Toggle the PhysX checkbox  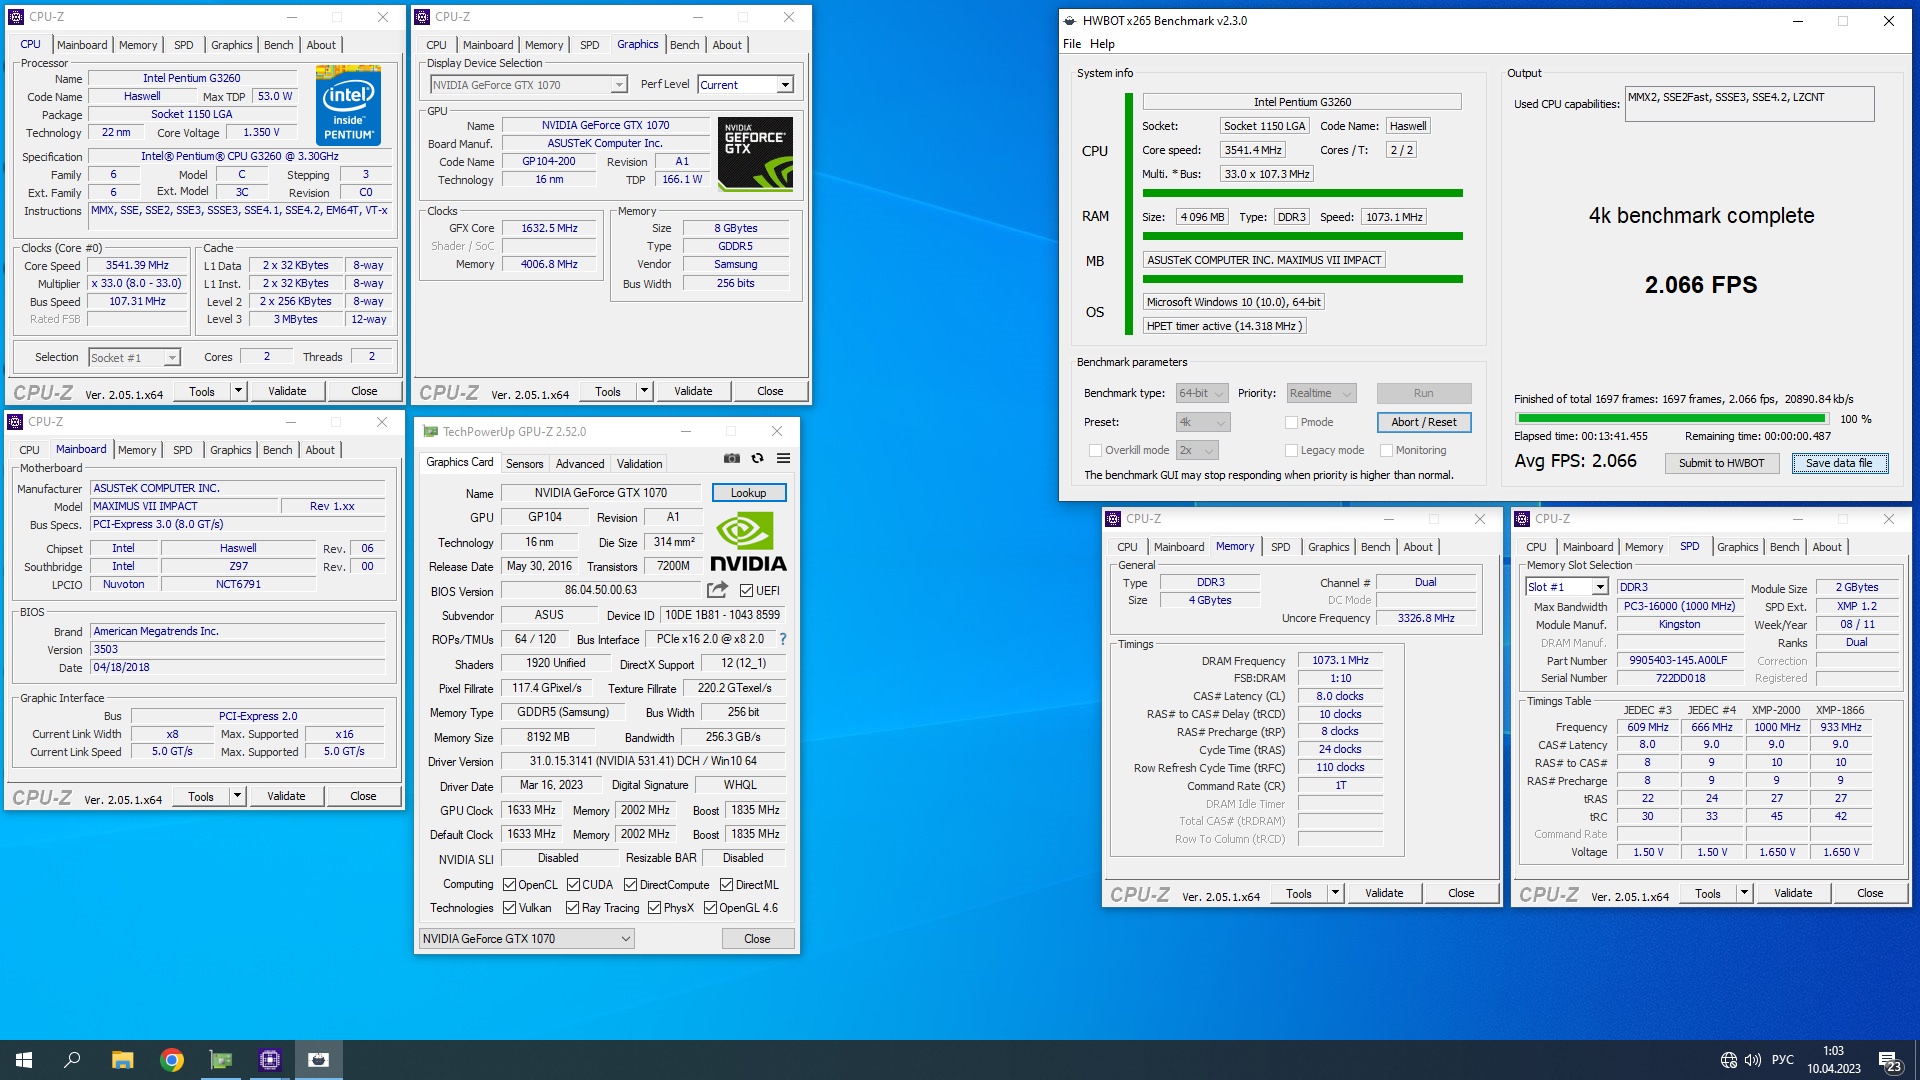pyautogui.click(x=655, y=908)
